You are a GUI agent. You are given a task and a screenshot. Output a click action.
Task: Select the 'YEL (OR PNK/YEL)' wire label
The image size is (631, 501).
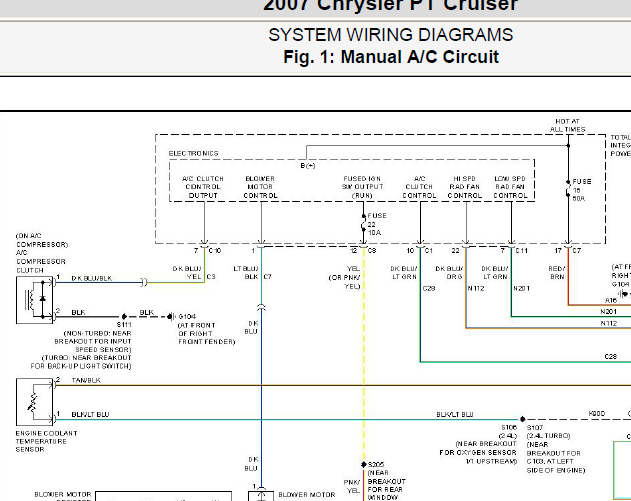click(x=344, y=277)
